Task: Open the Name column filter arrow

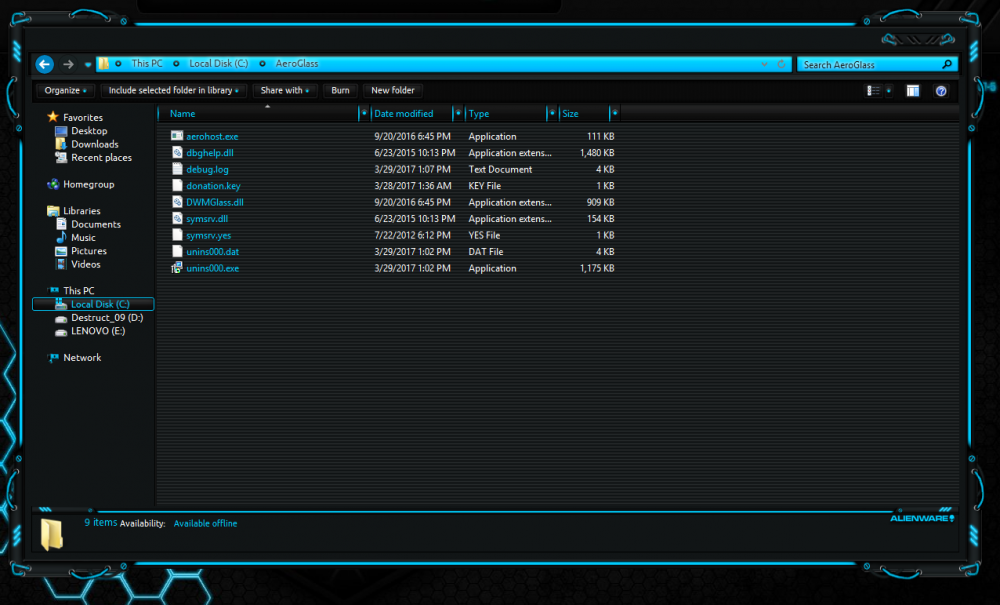Action: point(363,113)
